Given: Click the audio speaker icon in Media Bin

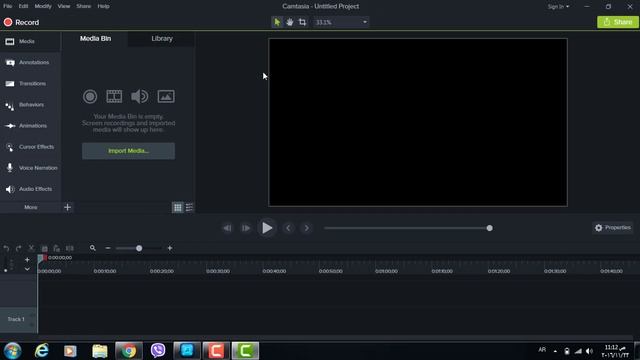Looking at the screenshot, I should (x=140, y=96).
